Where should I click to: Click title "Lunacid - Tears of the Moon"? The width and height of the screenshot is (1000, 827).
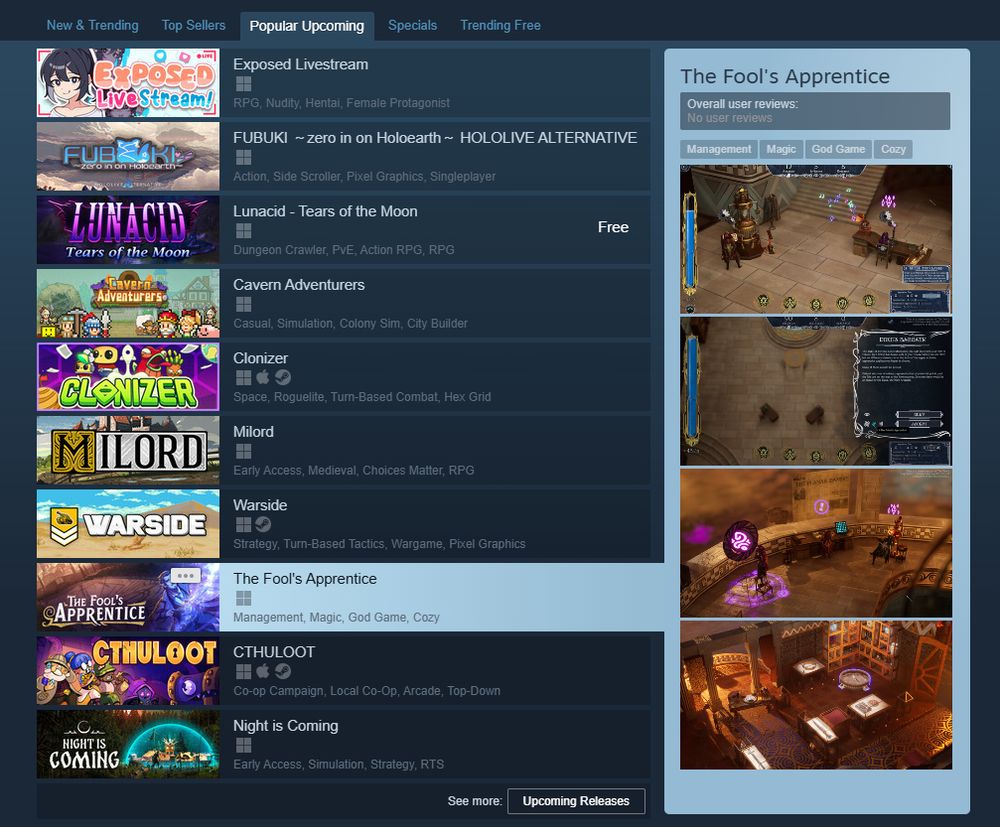pyautogui.click(x=325, y=212)
